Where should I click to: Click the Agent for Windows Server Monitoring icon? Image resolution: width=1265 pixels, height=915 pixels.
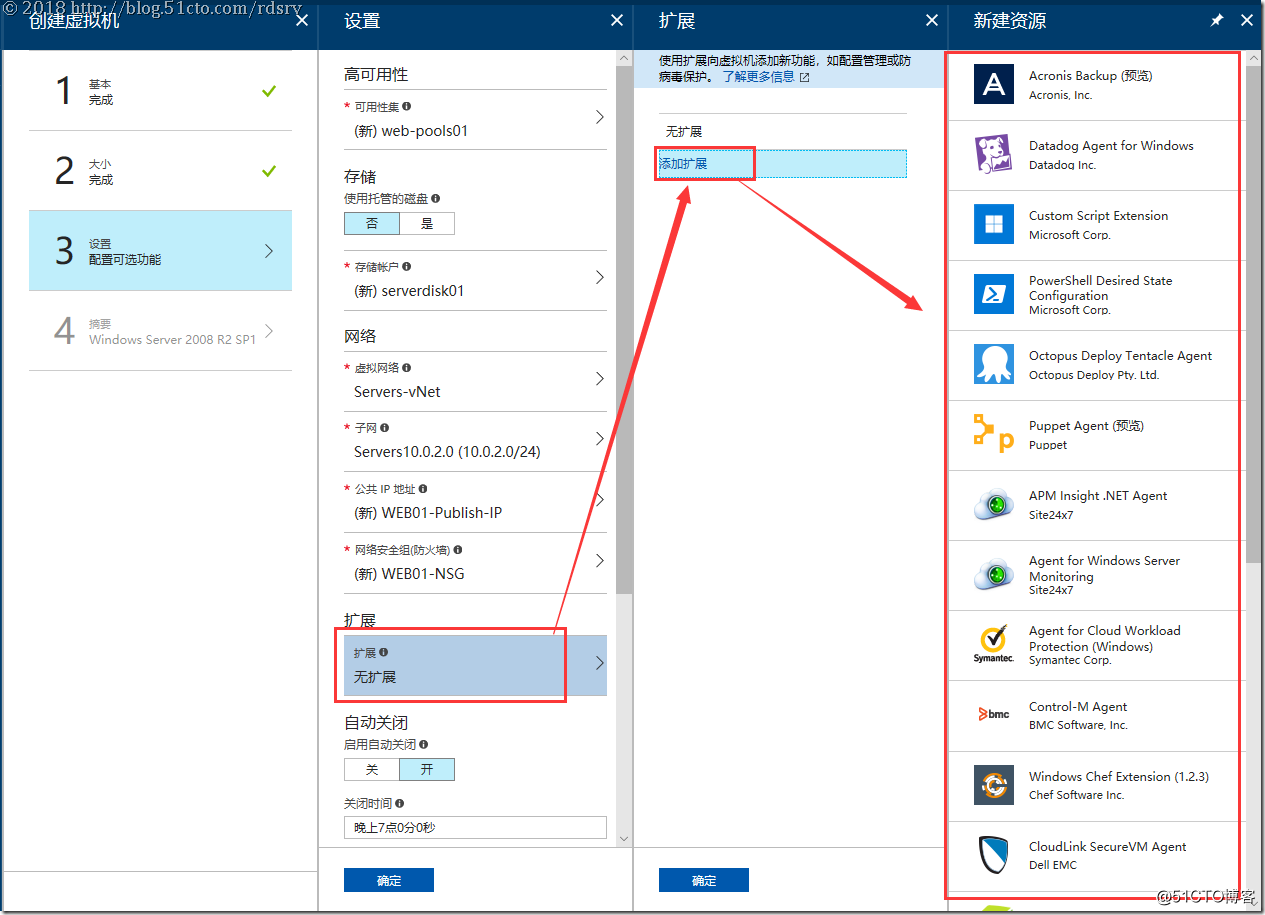click(993, 575)
